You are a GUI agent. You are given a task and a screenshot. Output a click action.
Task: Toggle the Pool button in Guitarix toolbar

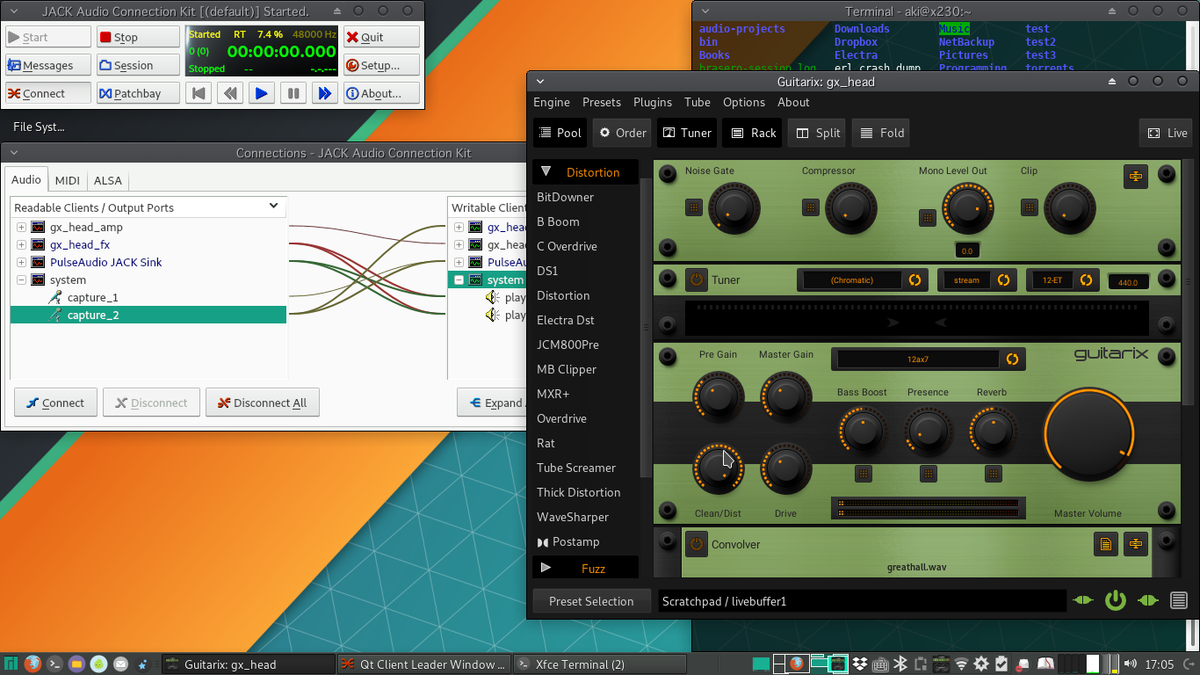(559, 132)
